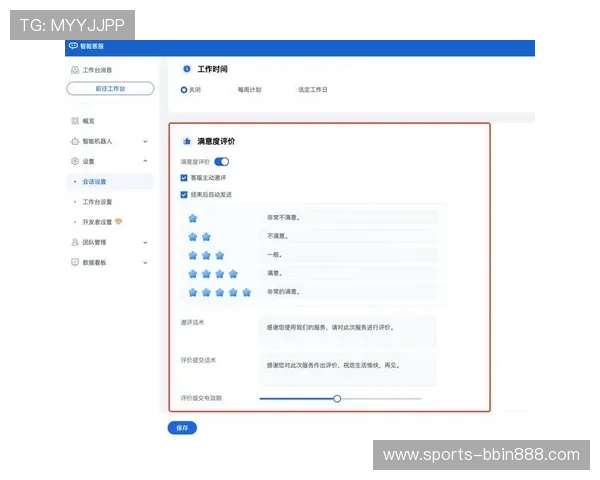
Task: Select the 关闭 radio button under 工作时间
Action: pos(184,90)
